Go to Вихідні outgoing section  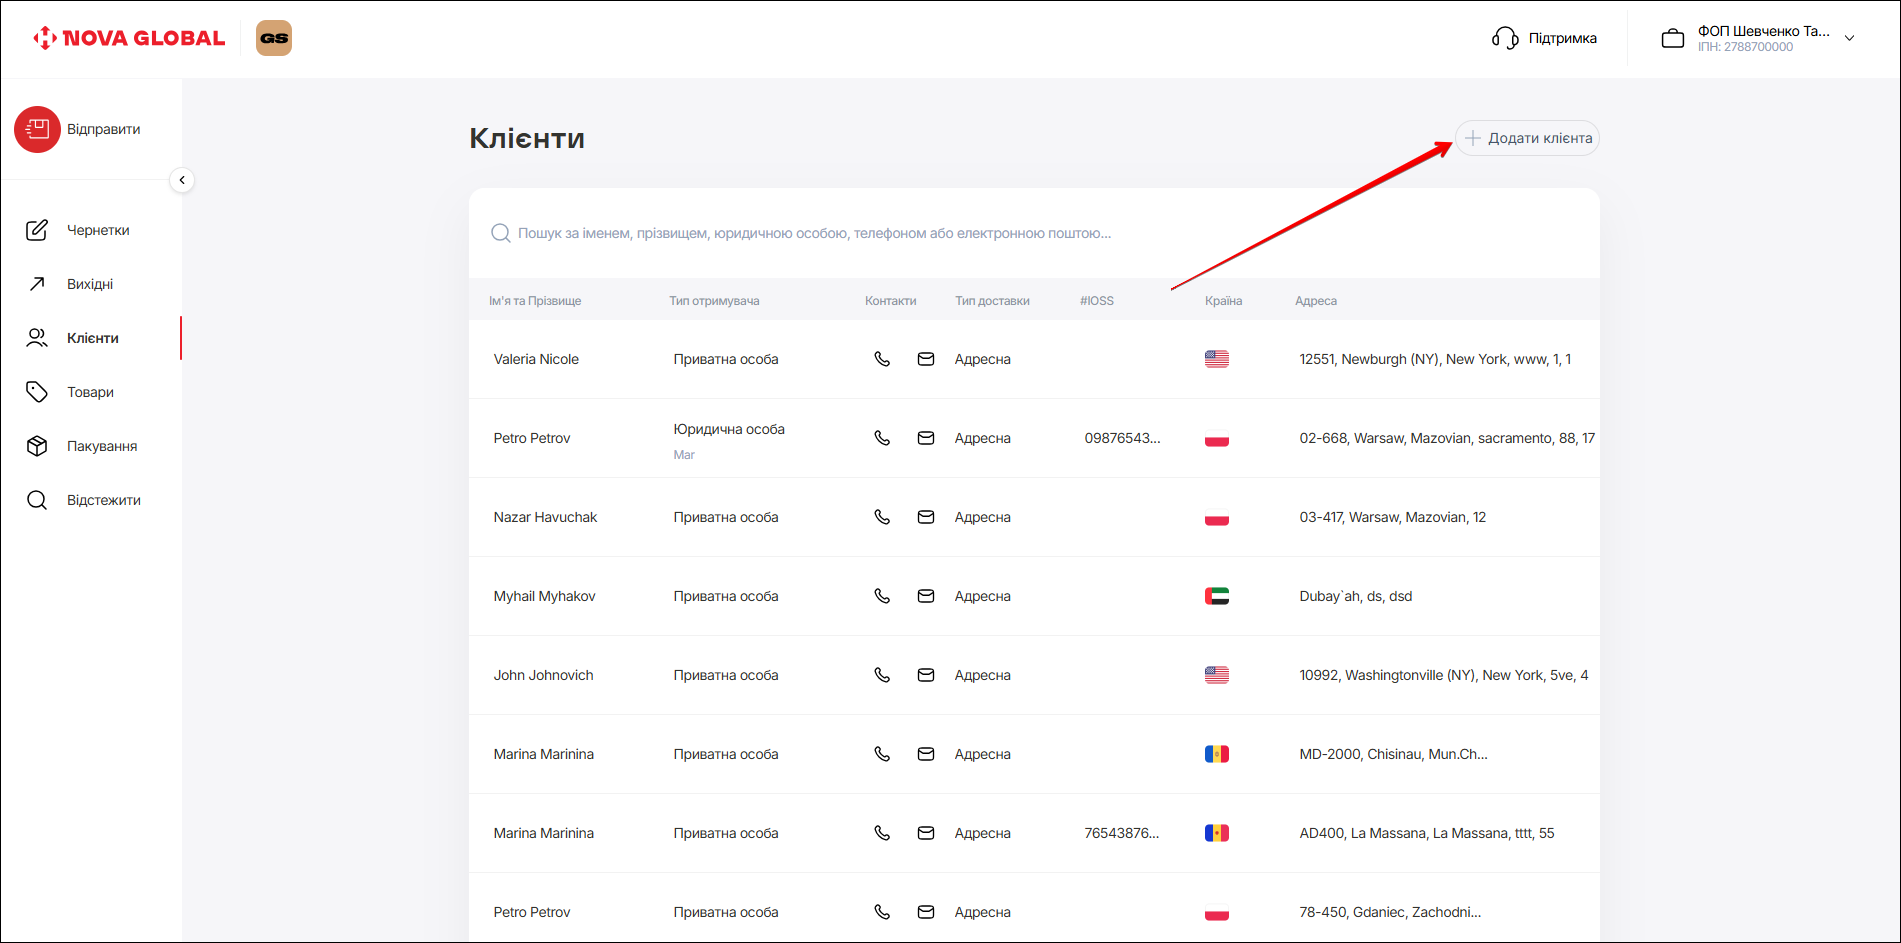pyautogui.click(x=89, y=284)
